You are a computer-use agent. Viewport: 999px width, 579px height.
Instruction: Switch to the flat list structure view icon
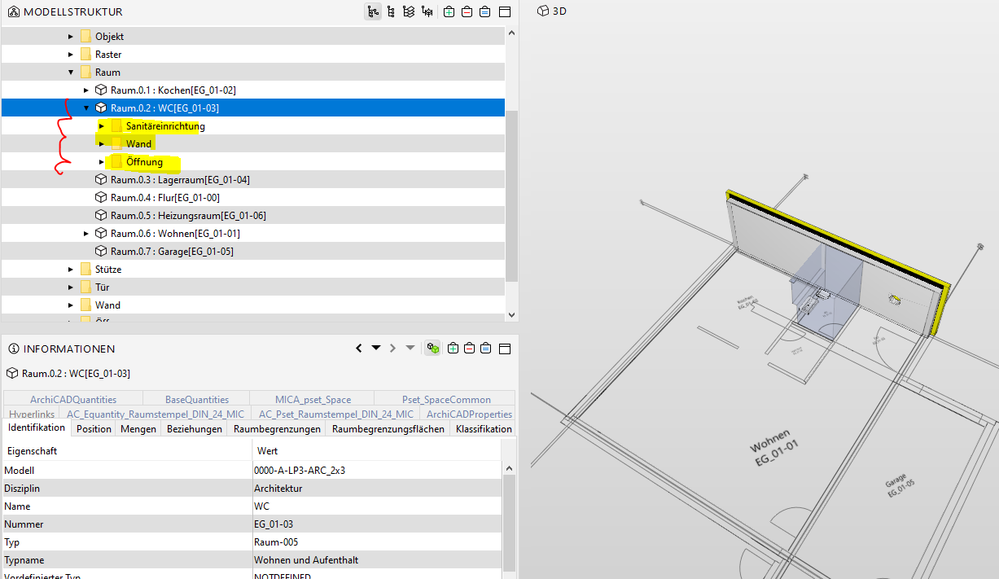(x=390, y=11)
